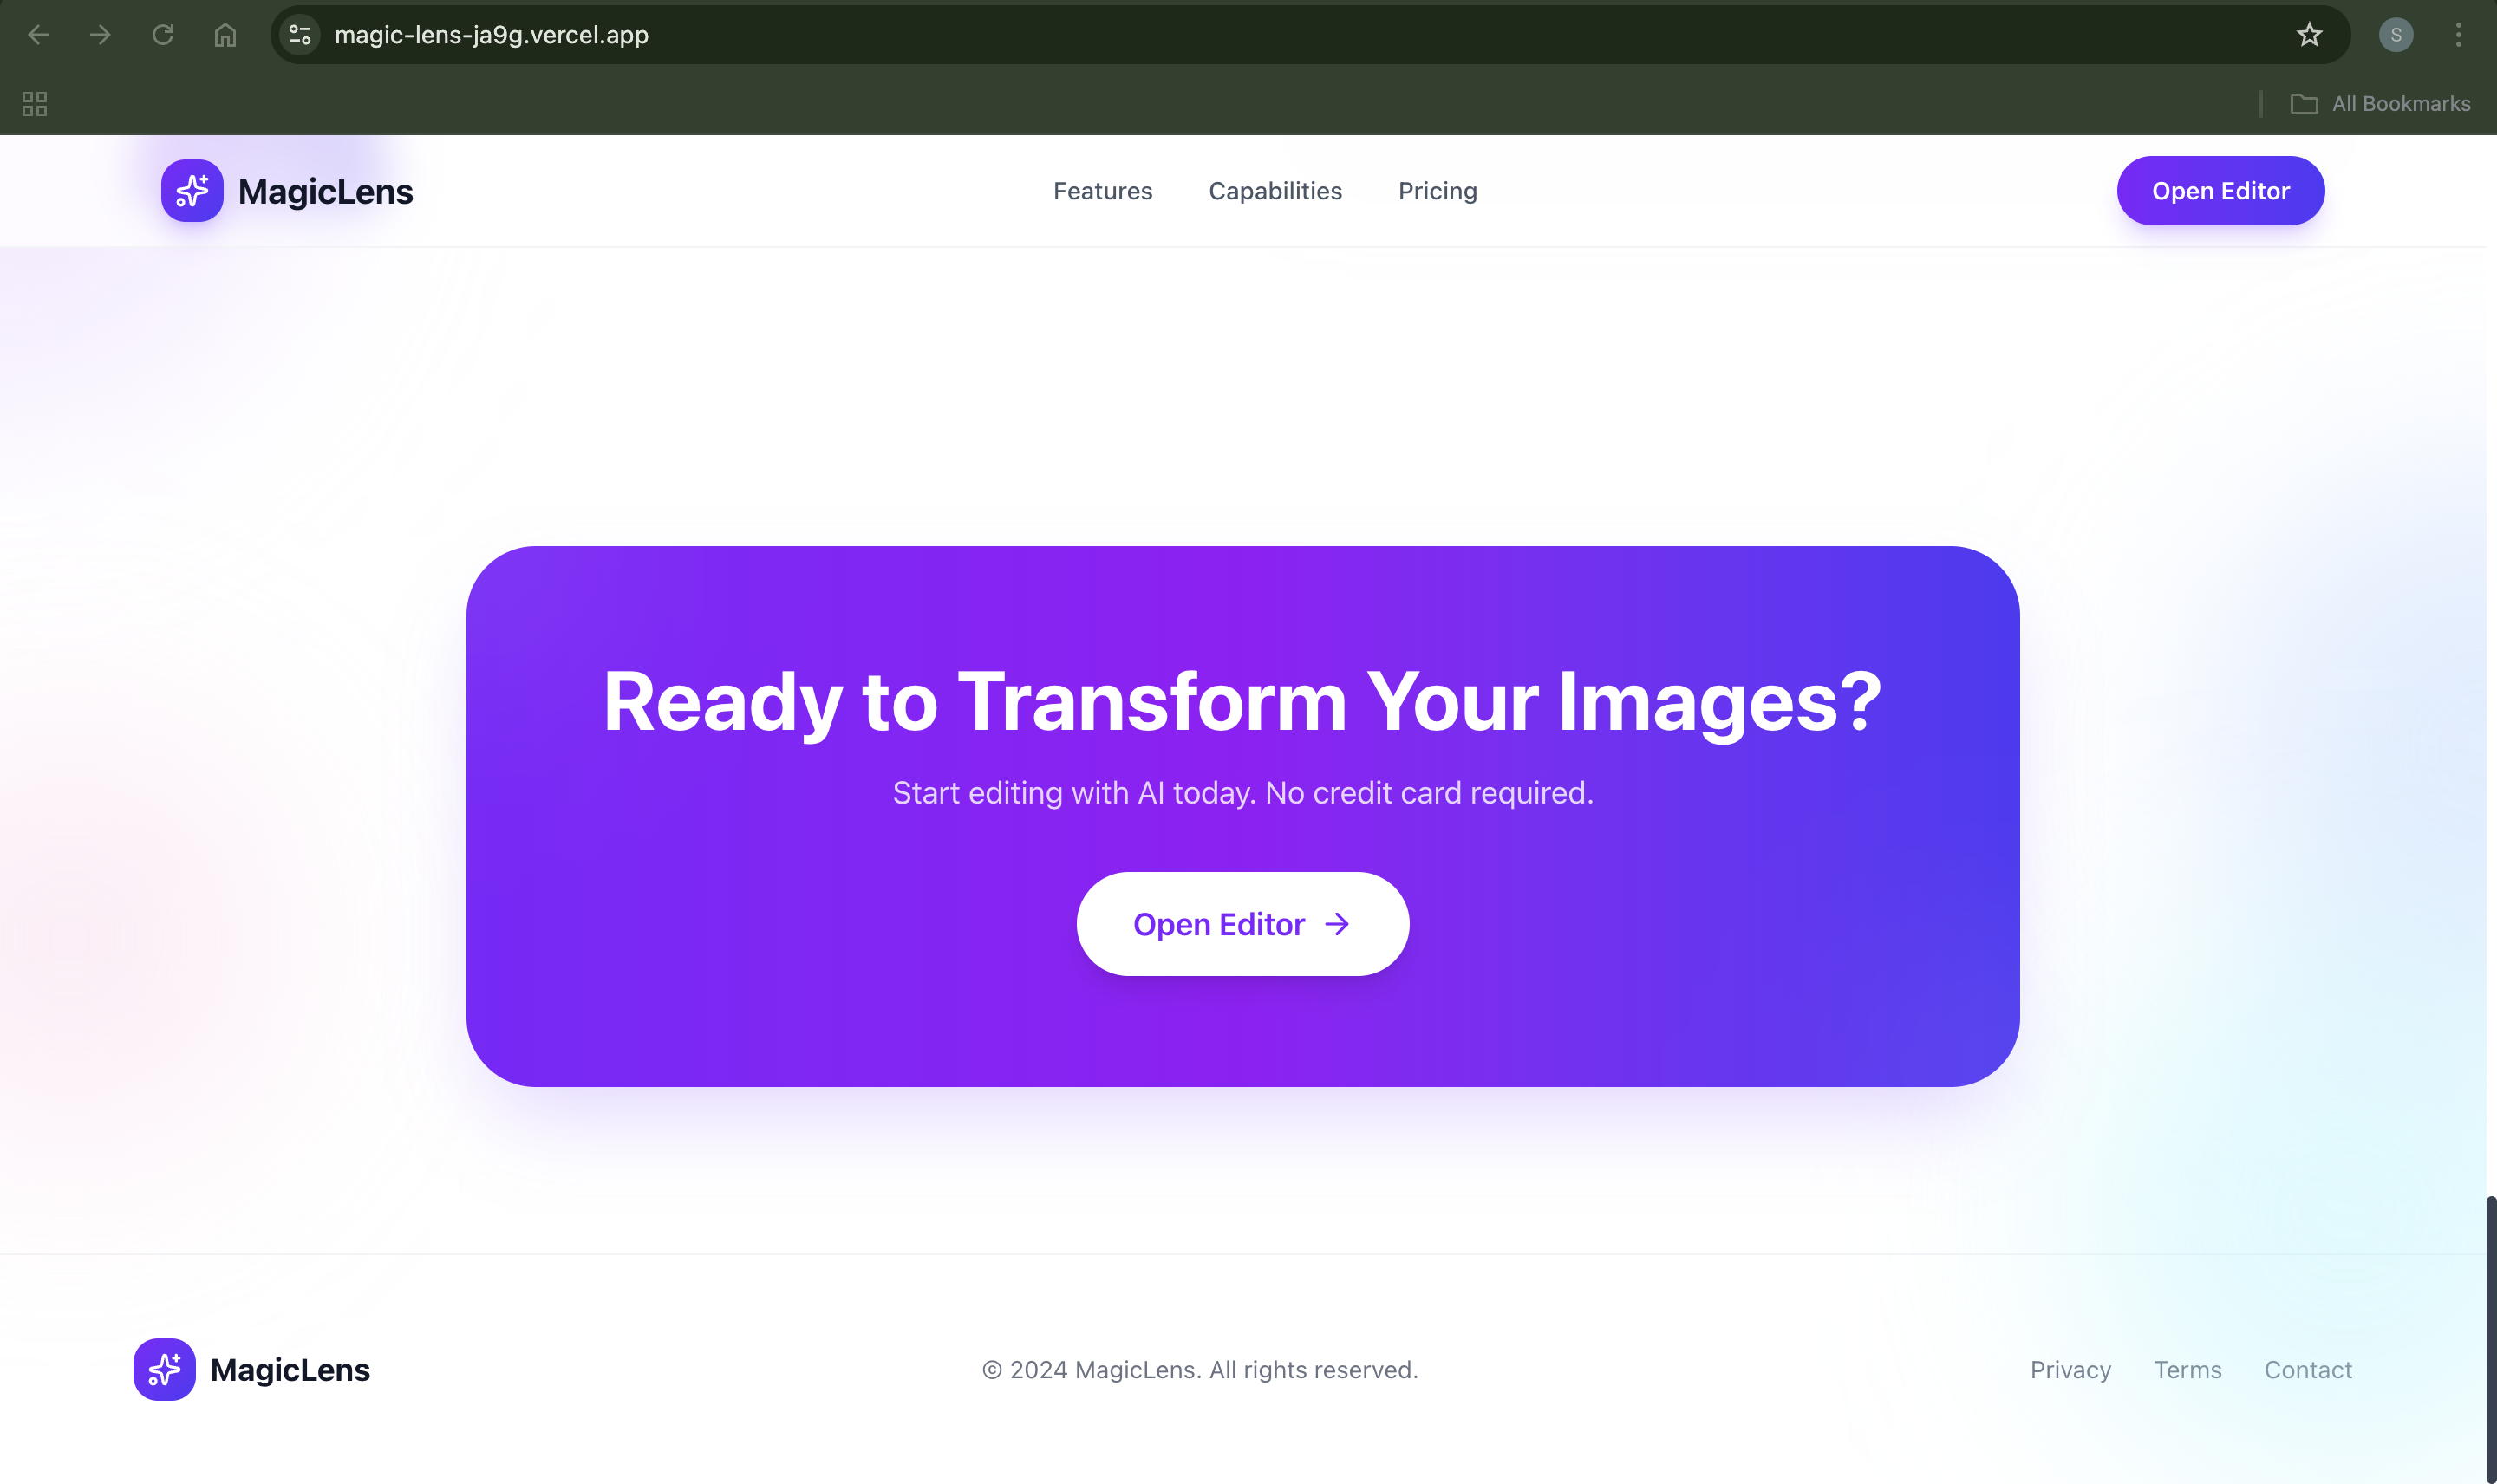The width and height of the screenshot is (2497, 1484).
Task: Click the MagicLens sparkle logo in footer
Action: pyautogui.click(x=164, y=1369)
